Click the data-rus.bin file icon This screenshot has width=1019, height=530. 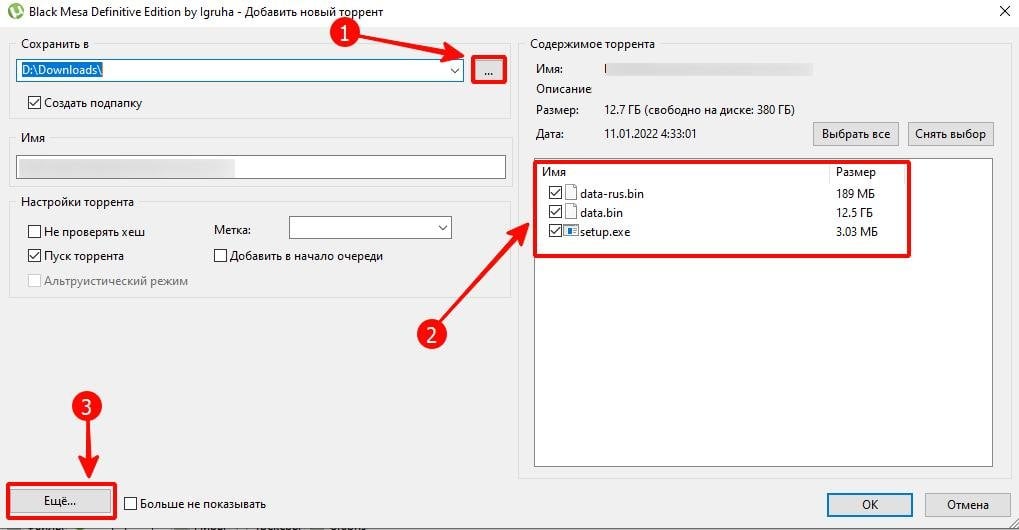pos(571,192)
